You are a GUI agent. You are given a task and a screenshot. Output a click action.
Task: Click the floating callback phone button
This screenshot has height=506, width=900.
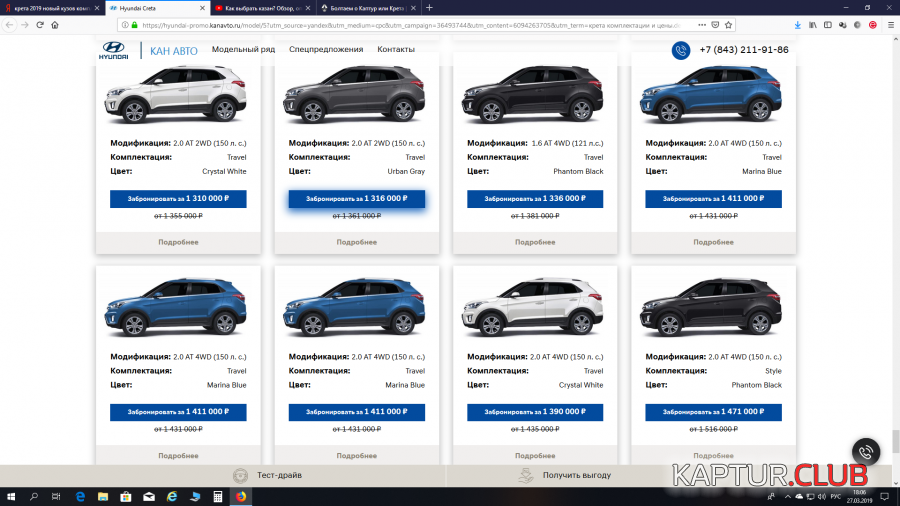click(x=865, y=452)
